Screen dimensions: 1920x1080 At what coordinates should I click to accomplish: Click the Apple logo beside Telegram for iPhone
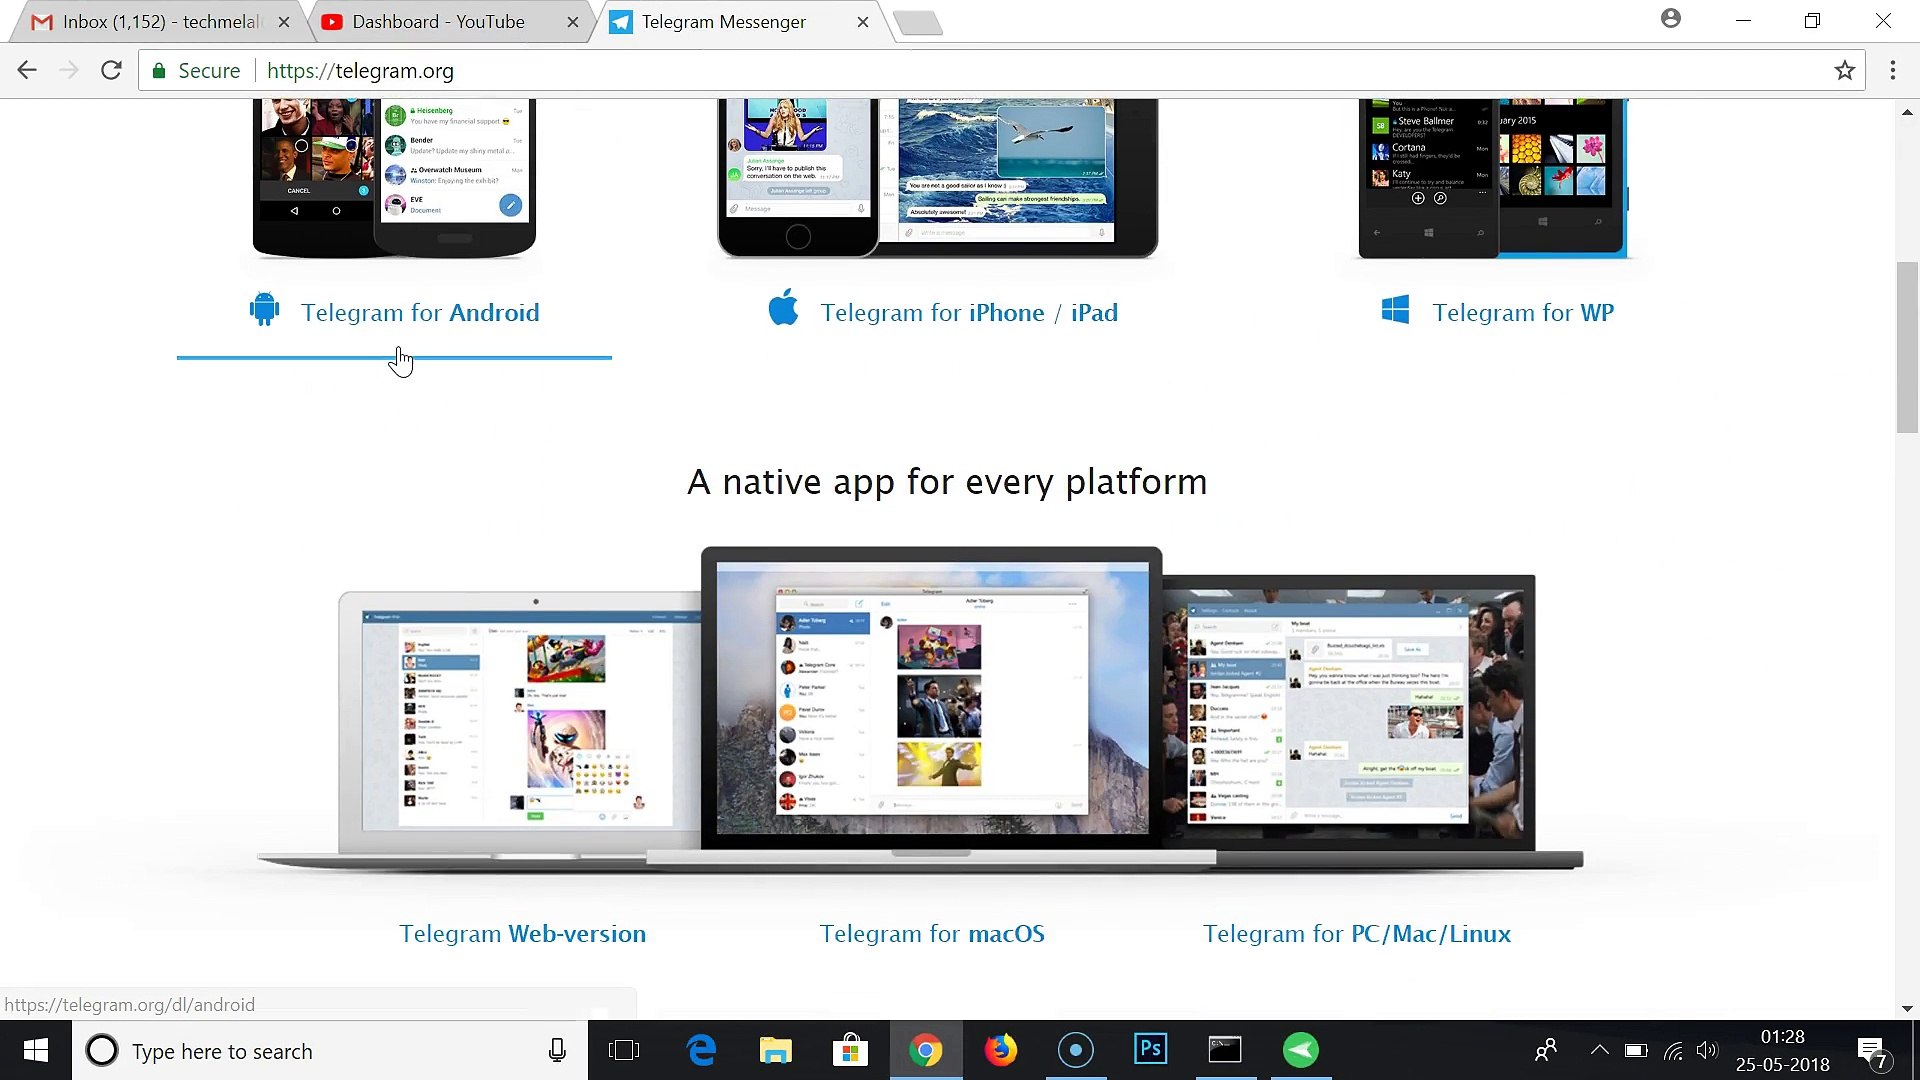click(784, 309)
